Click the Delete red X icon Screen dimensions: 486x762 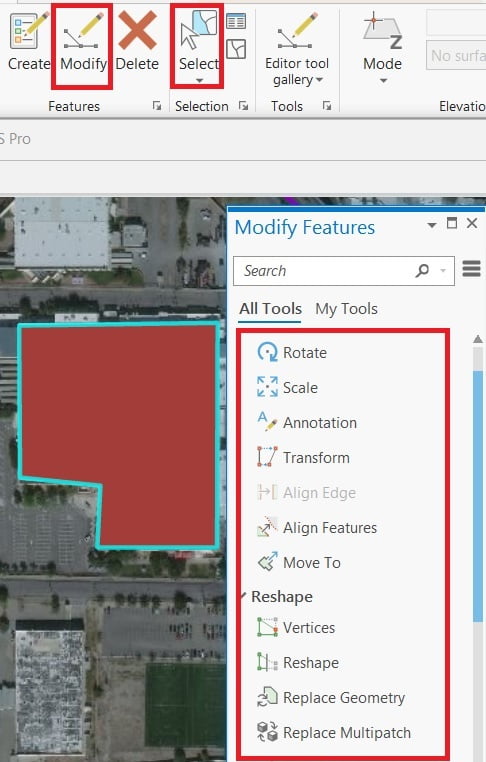138,31
